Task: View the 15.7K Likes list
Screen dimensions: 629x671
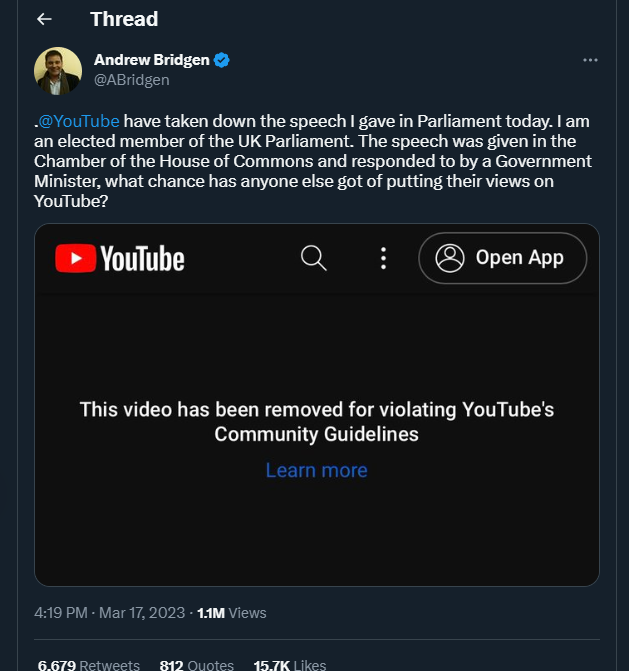Action: 289,664
